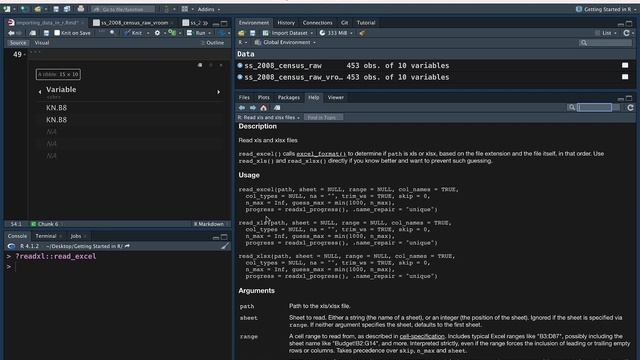Expand the ss_2008_census_raw_vro… data object

240,77
